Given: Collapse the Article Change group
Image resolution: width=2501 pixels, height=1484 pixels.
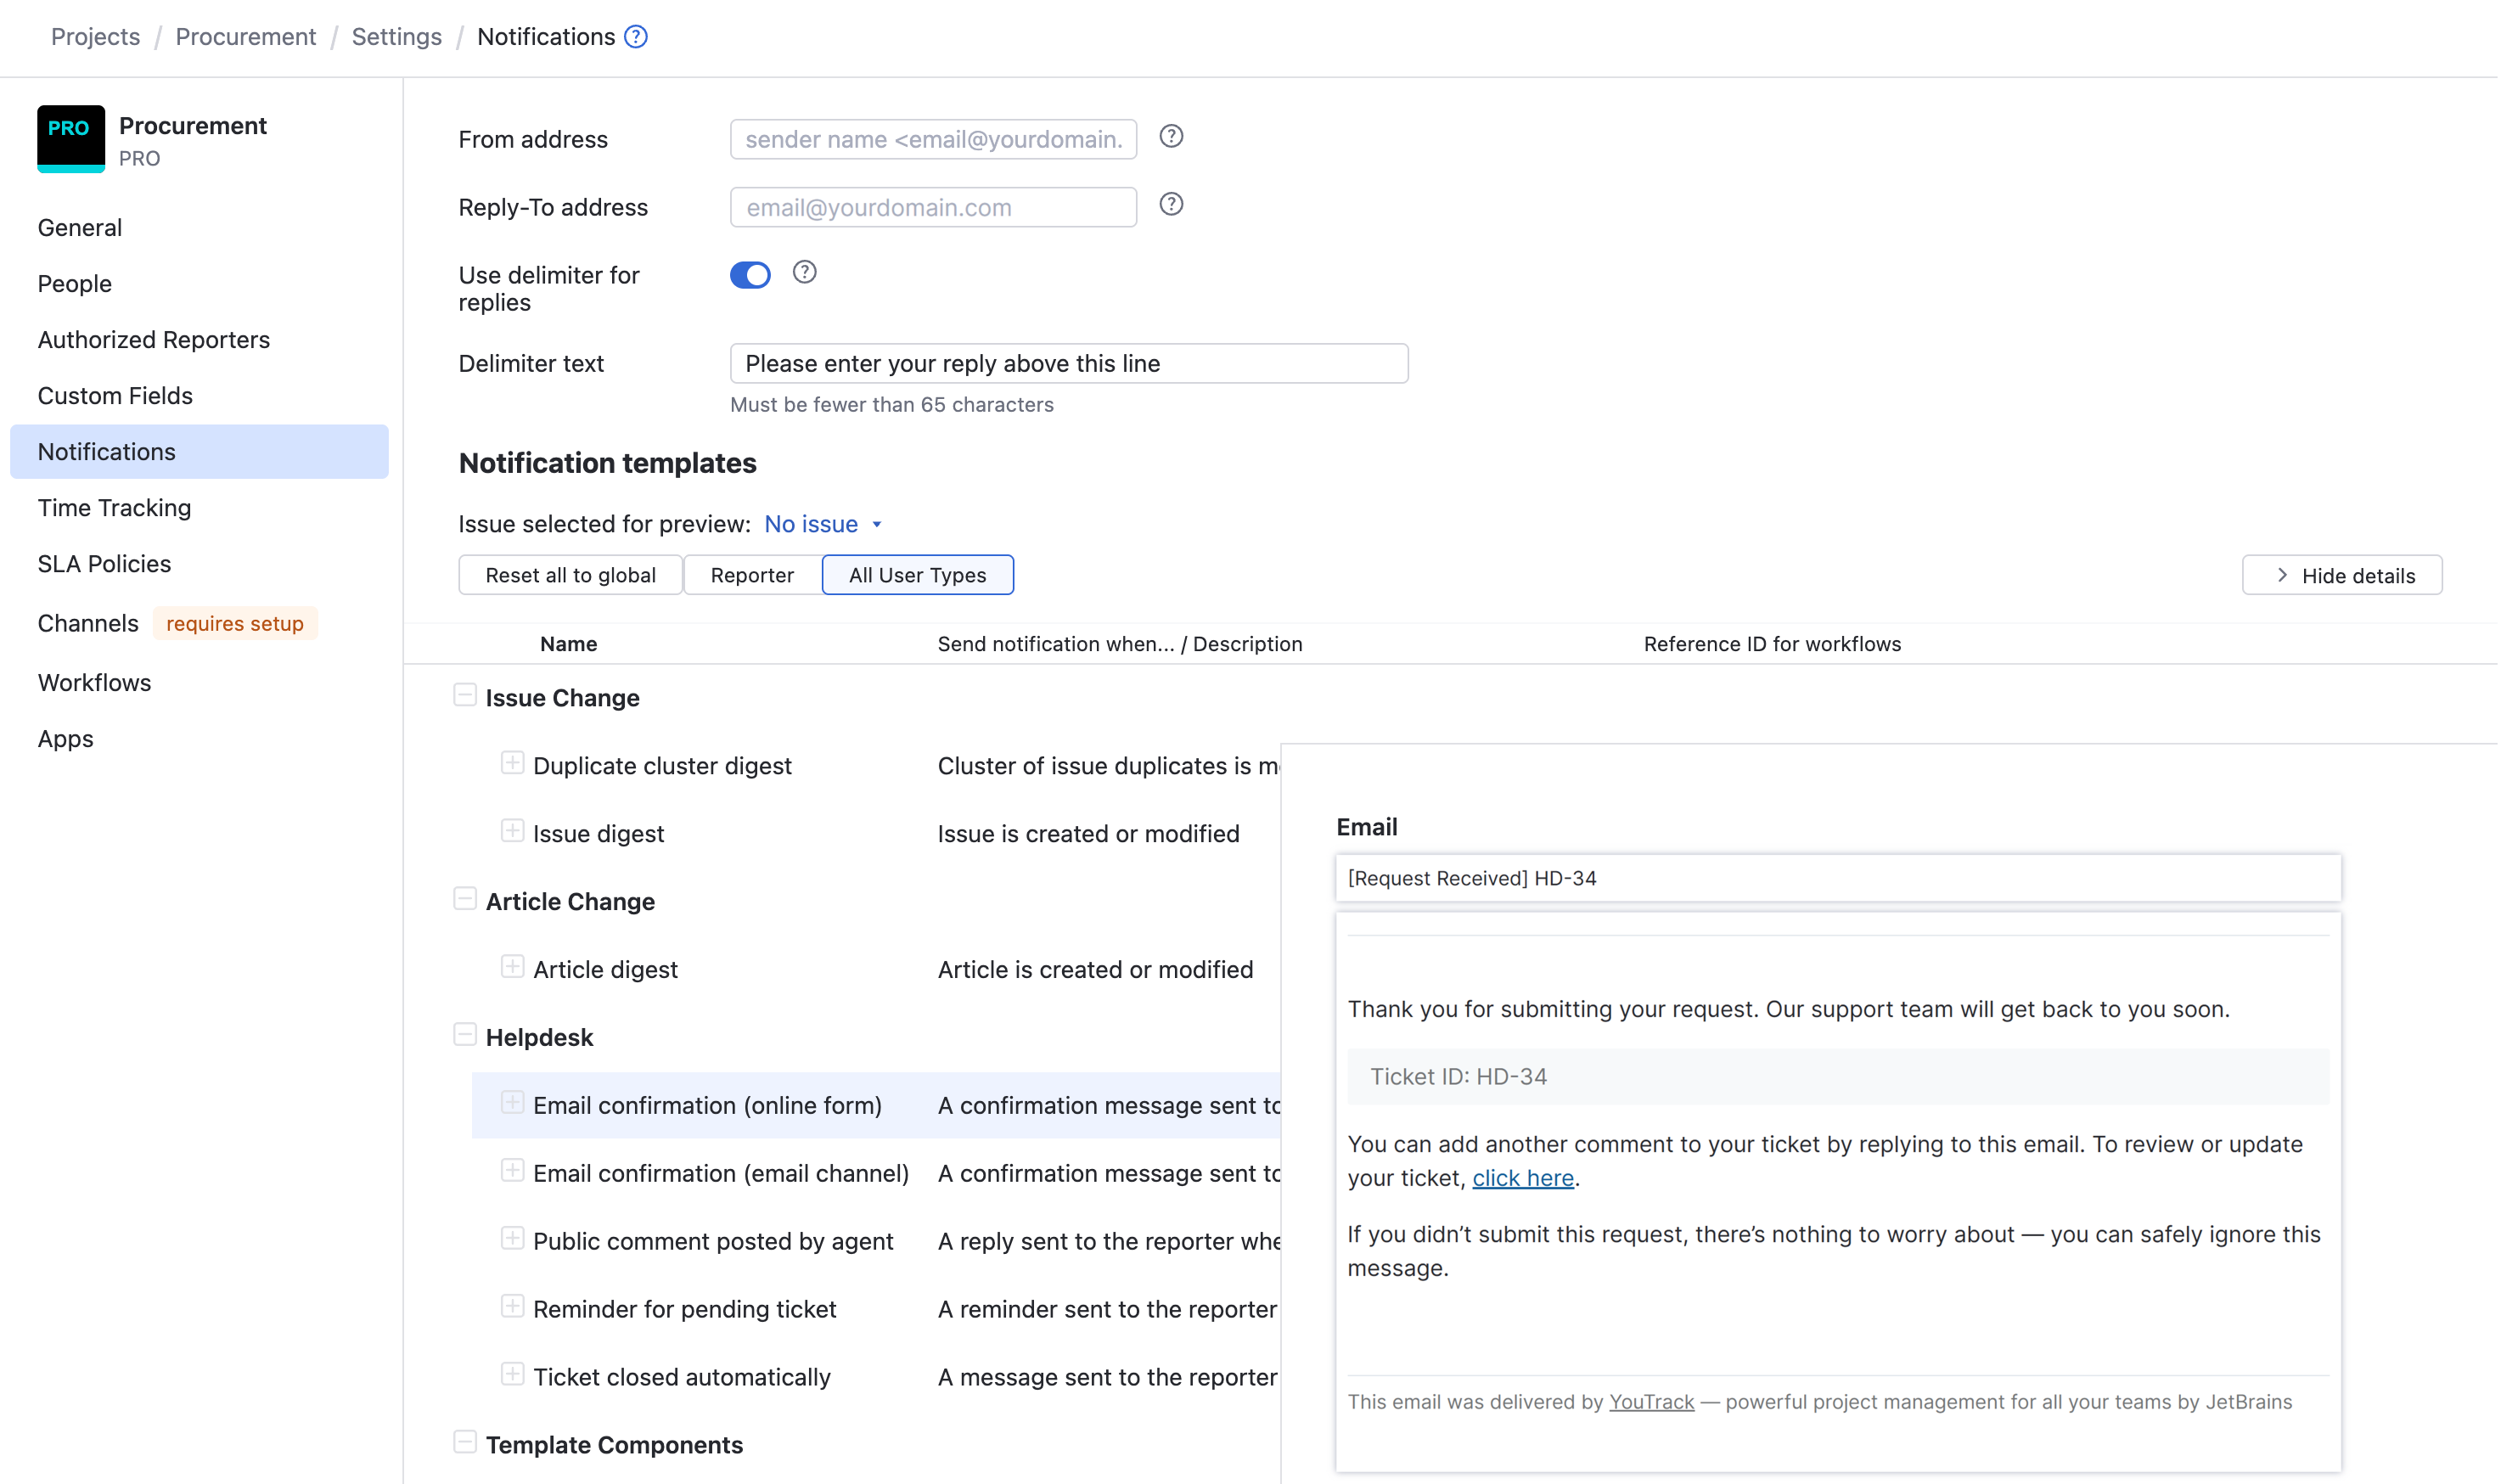Looking at the screenshot, I should (465, 899).
